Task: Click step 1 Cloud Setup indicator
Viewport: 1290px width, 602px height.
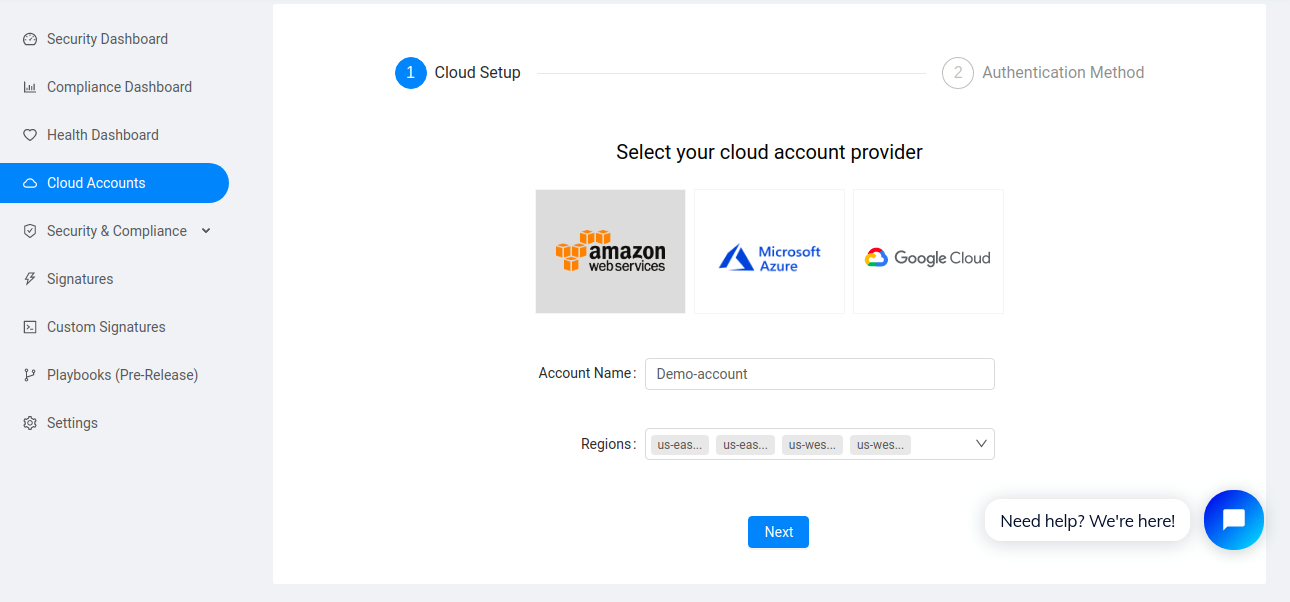Action: [458, 73]
